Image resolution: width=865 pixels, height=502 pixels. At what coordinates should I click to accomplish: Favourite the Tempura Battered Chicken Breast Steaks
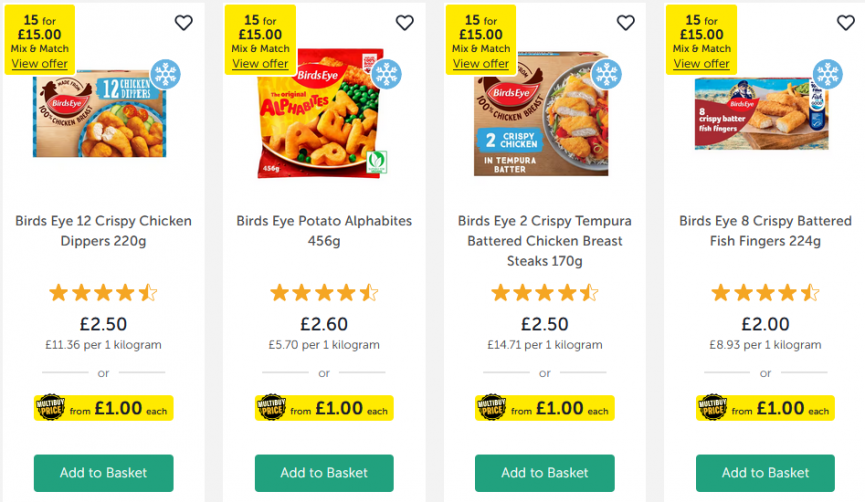click(x=625, y=23)
